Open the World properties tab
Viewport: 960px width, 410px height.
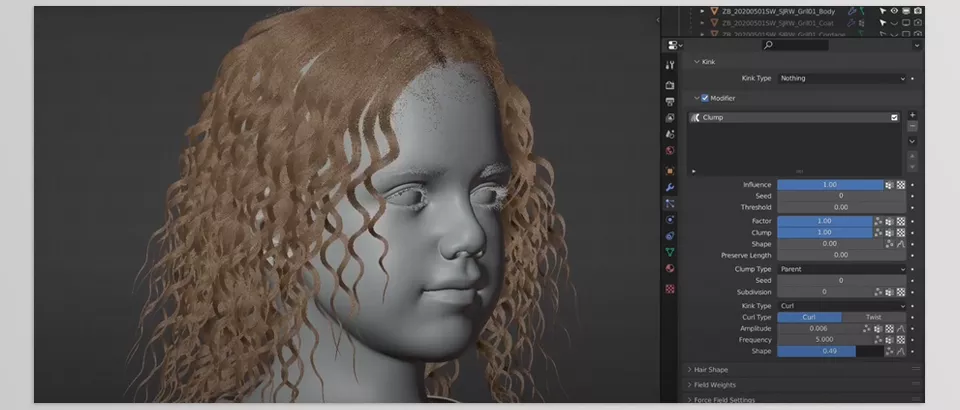pyautogui.click(x=670, y=151)
